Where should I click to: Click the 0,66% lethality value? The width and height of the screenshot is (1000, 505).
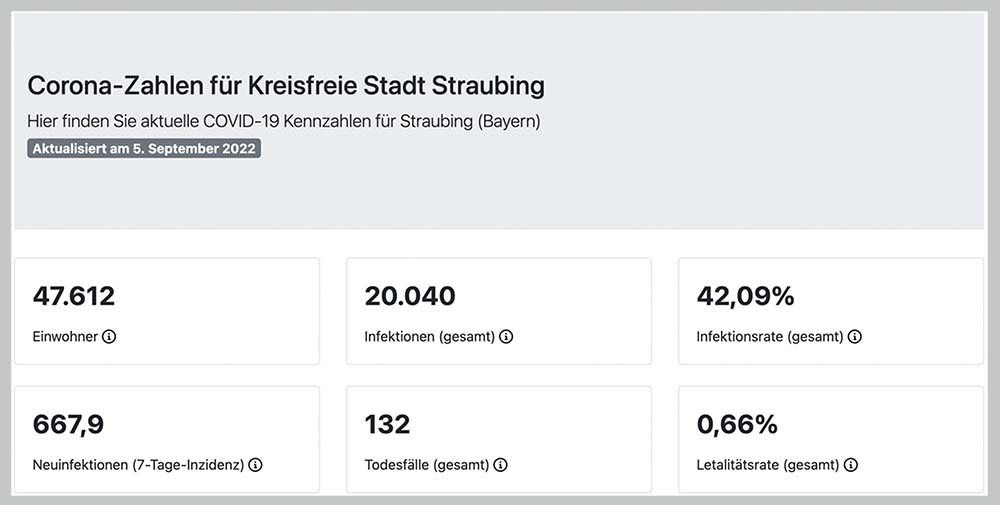tap(737, 425)
